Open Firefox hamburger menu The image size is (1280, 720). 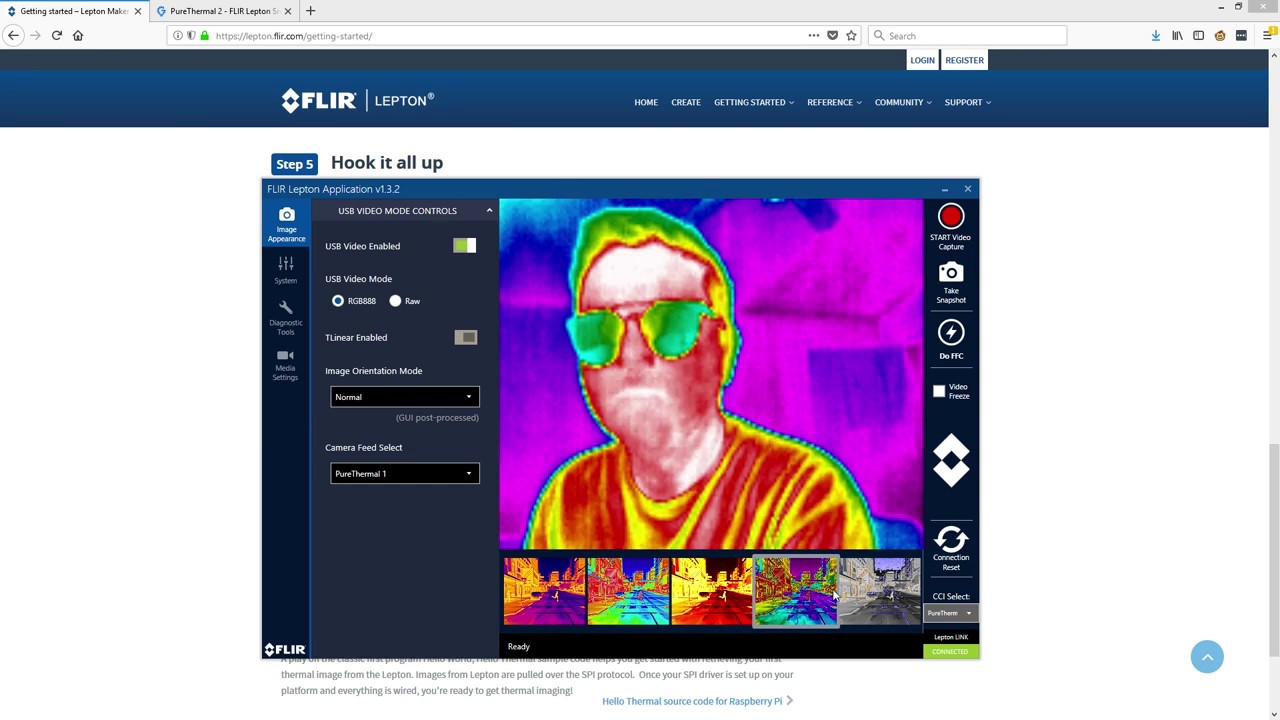tap(1268, 35)
